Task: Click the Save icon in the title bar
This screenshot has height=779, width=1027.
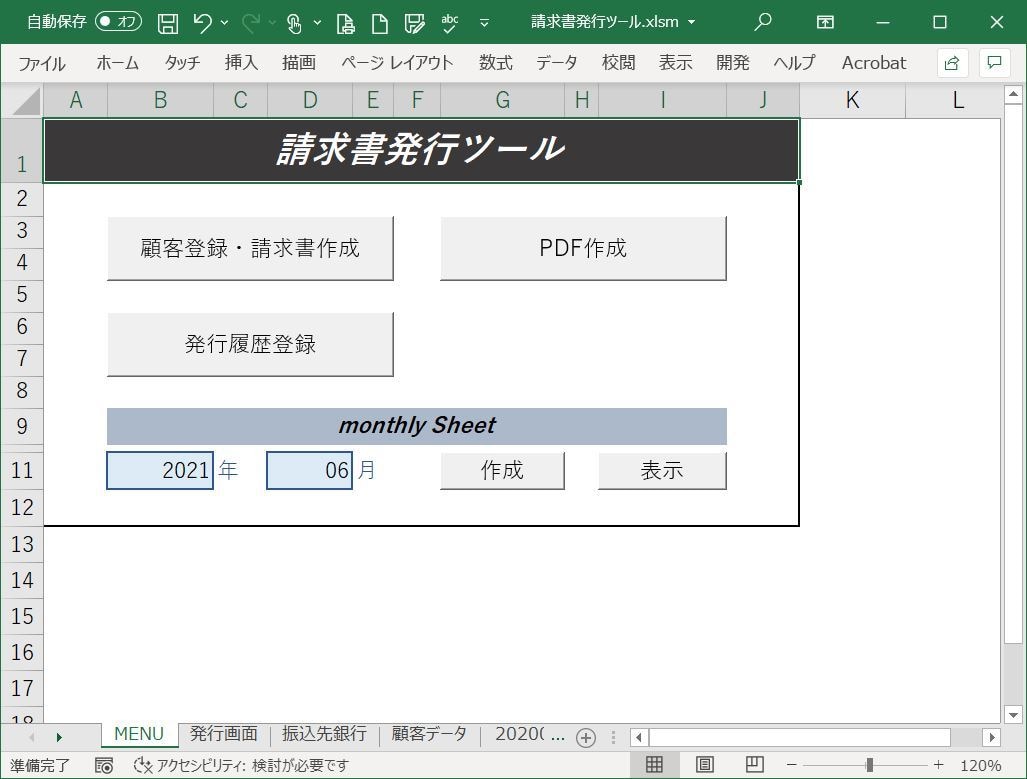Action: tap(168, 23)
